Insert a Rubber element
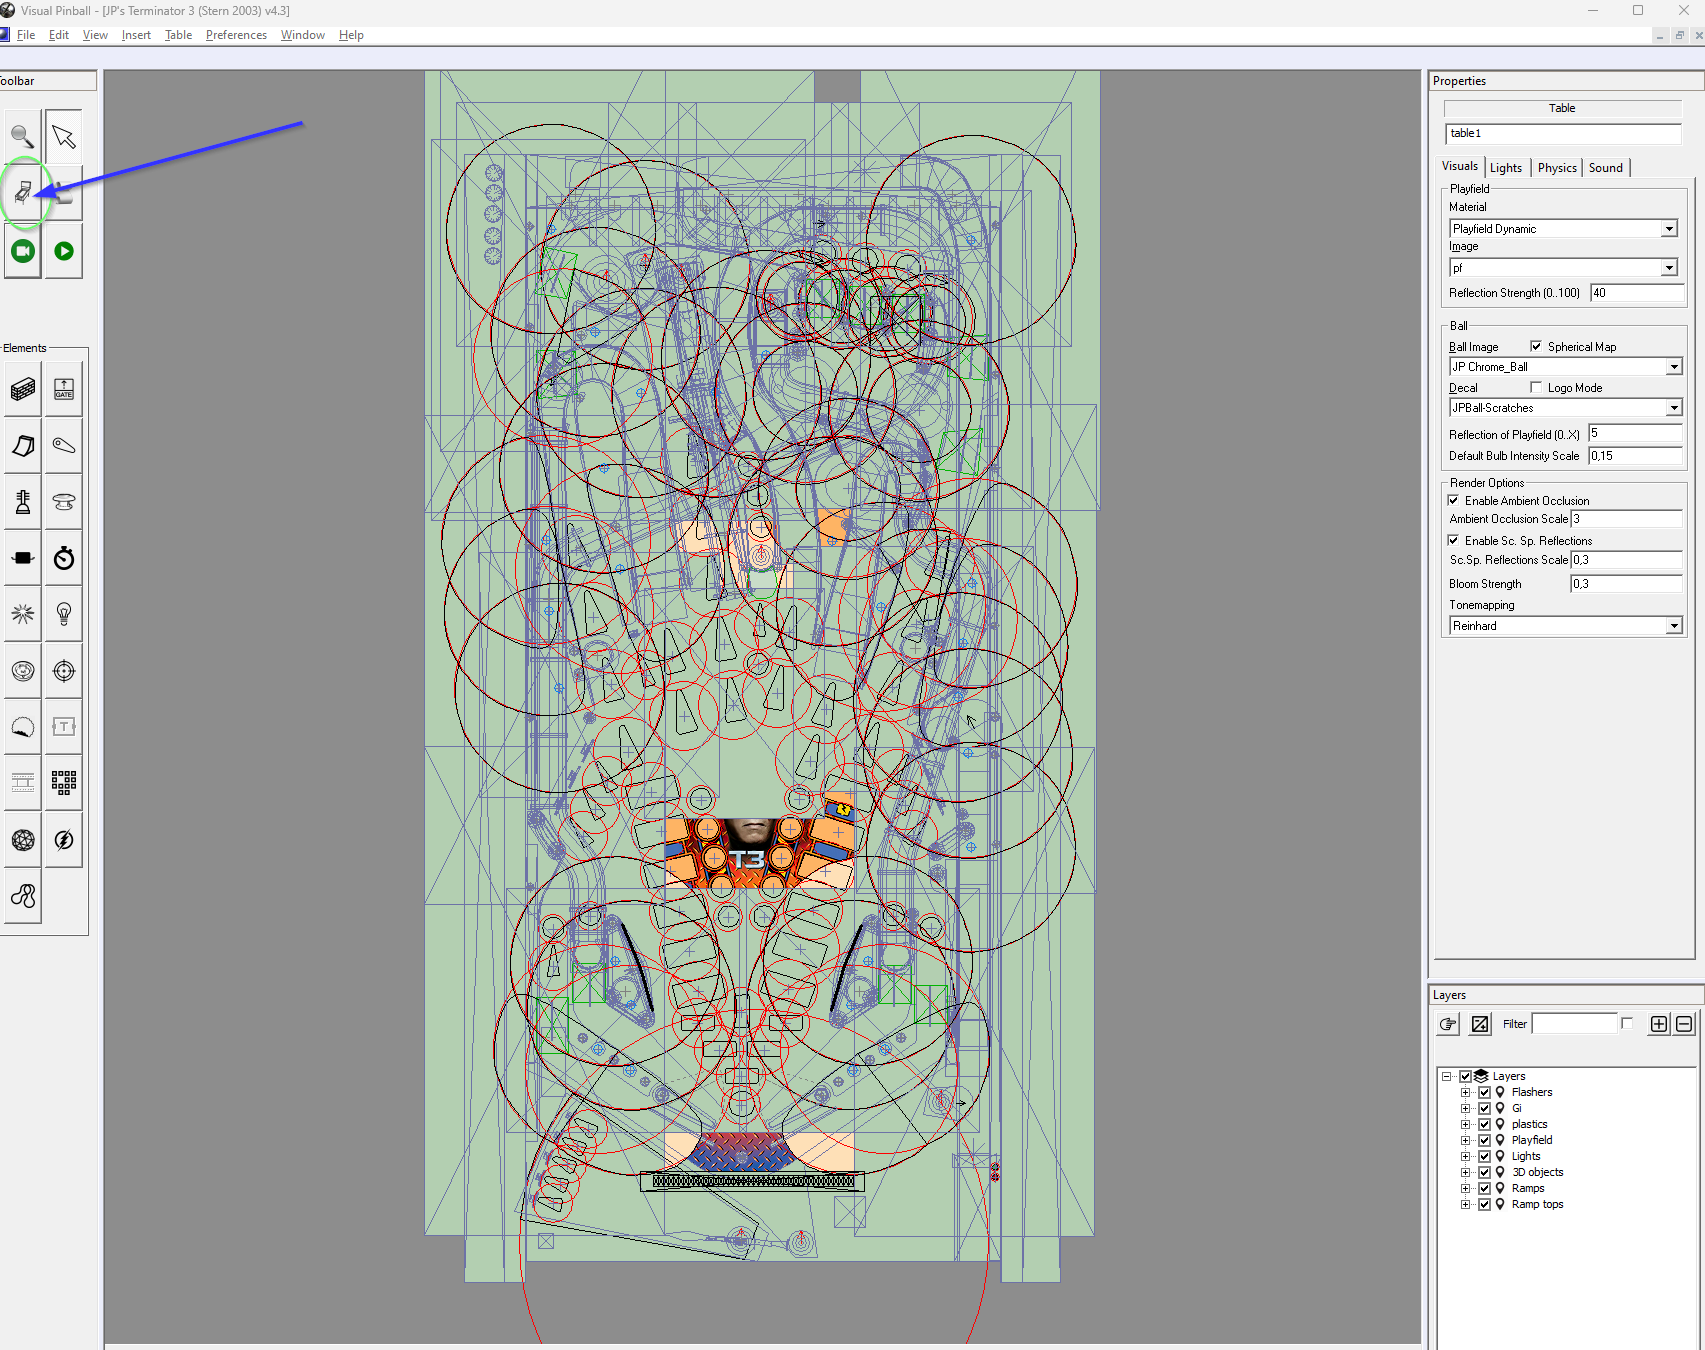Viewport: 1705px width, 1350px height. [x=23, y=896]
